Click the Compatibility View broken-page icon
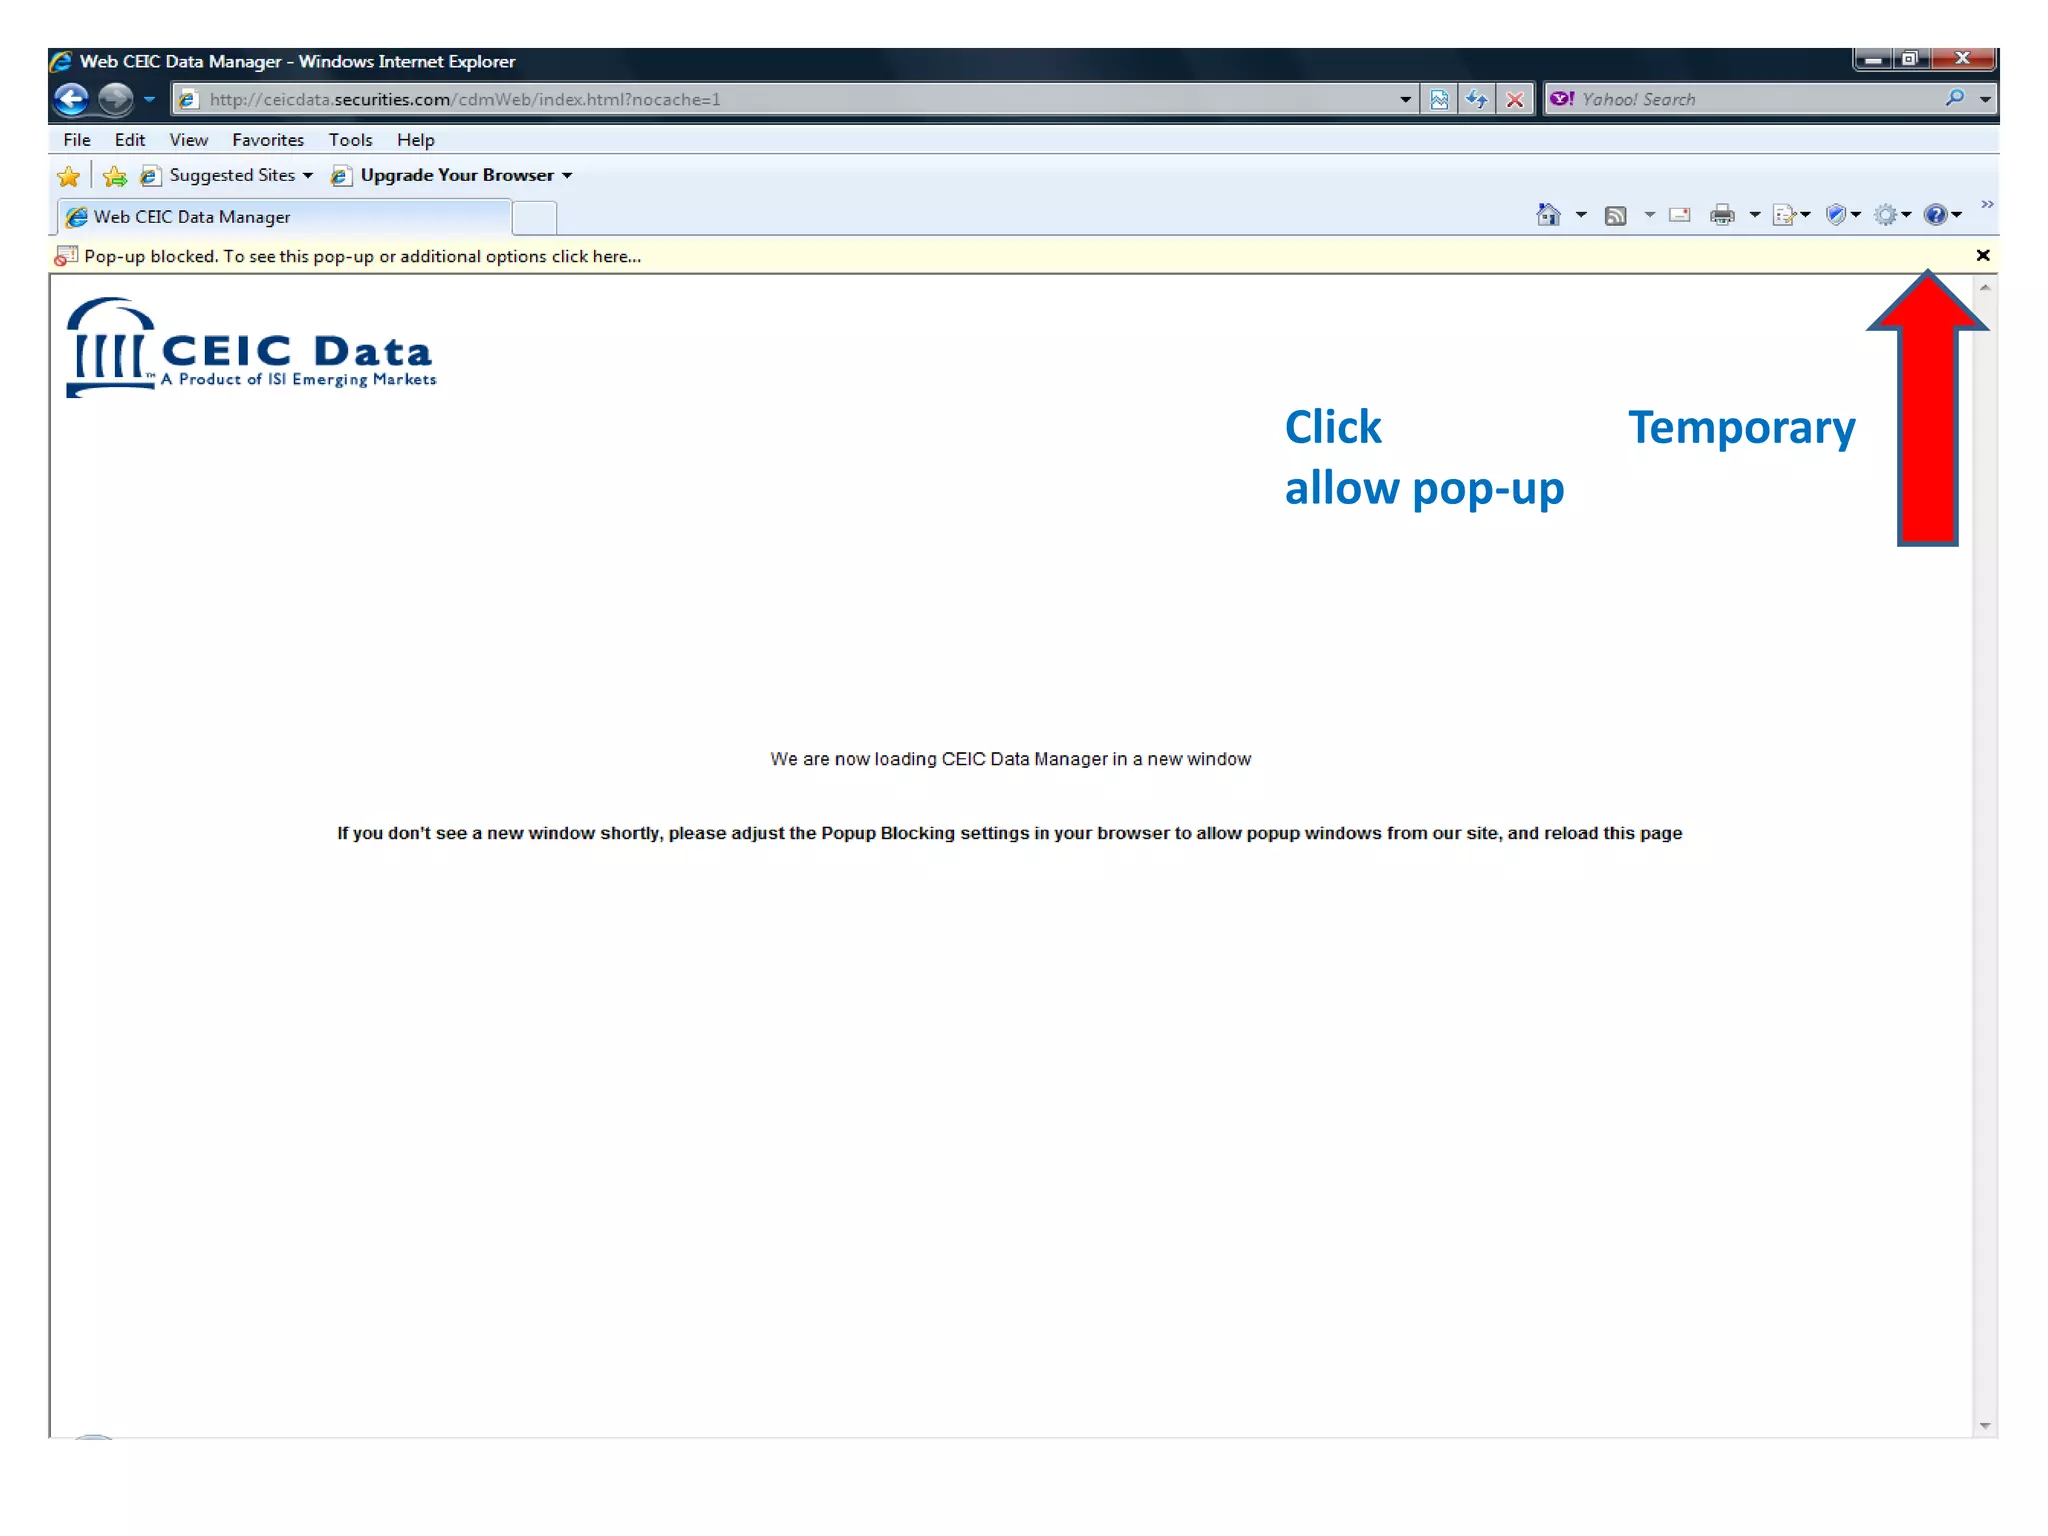Screen dimensions: 2048x1536 click(x=1439, y=99)
